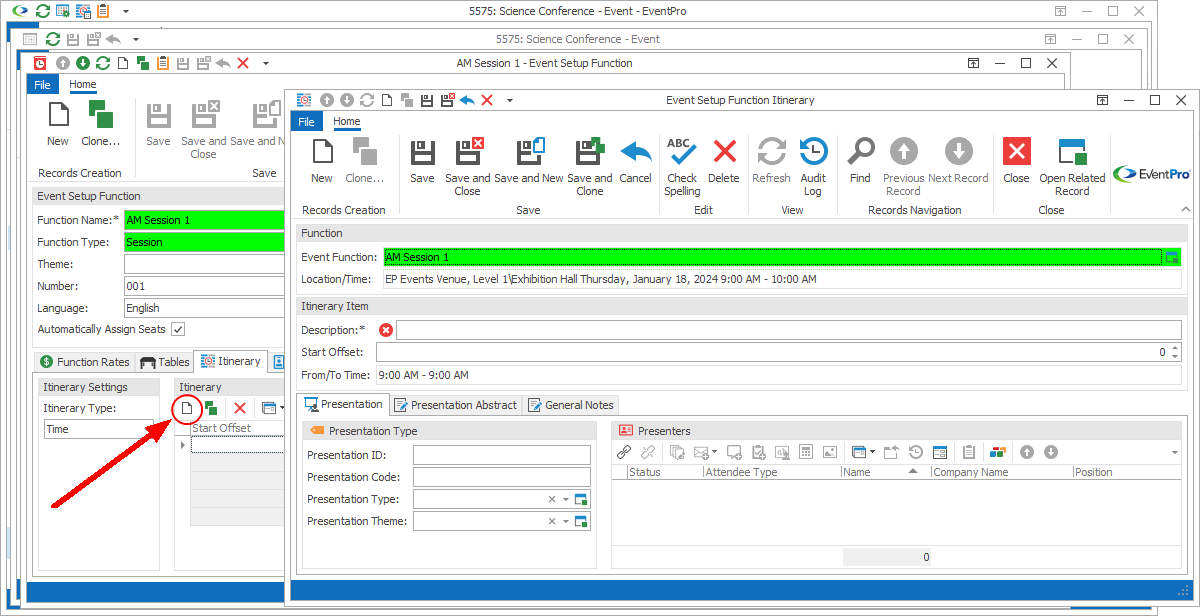
Task: Open quick access customize dropdown in AM Session window
Action: click(266, 63)
